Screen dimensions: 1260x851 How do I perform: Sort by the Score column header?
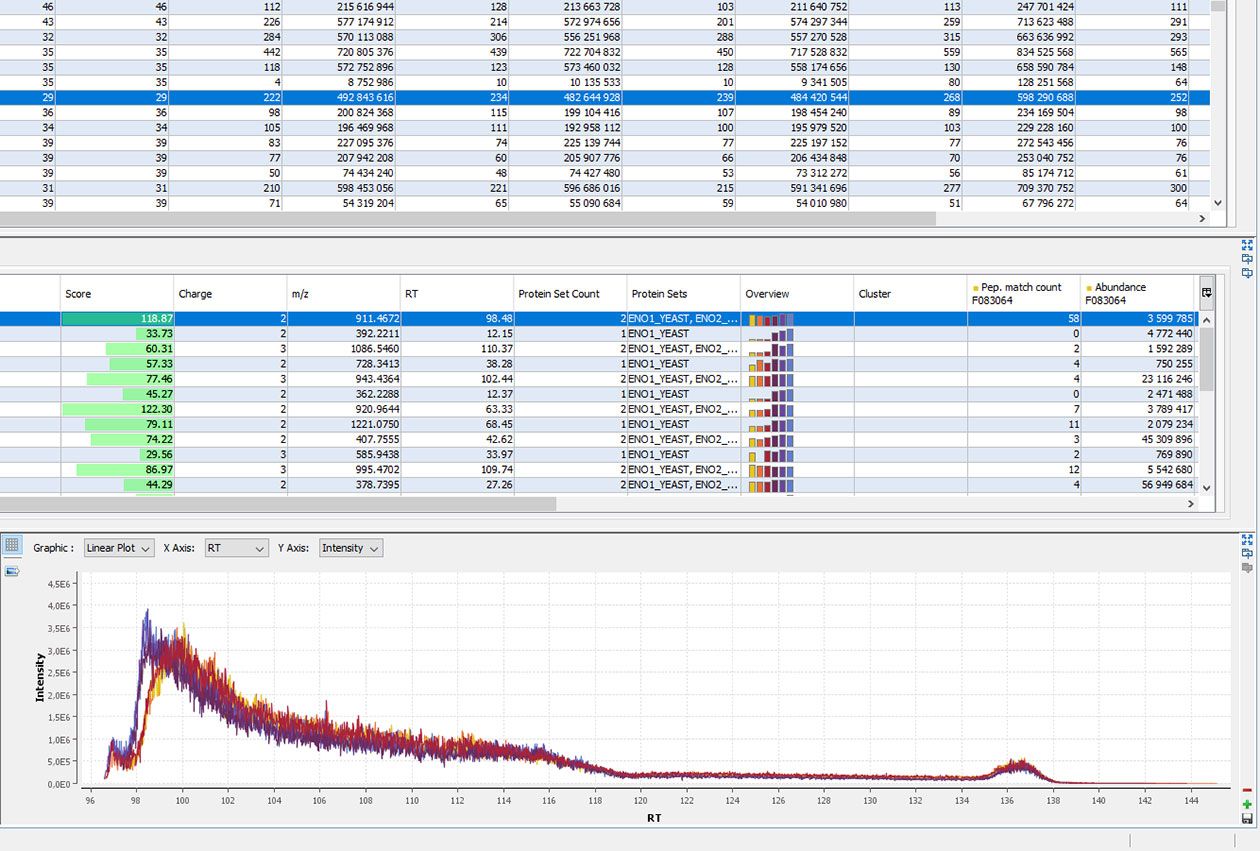pyautogui.click(x=117, y=294)
